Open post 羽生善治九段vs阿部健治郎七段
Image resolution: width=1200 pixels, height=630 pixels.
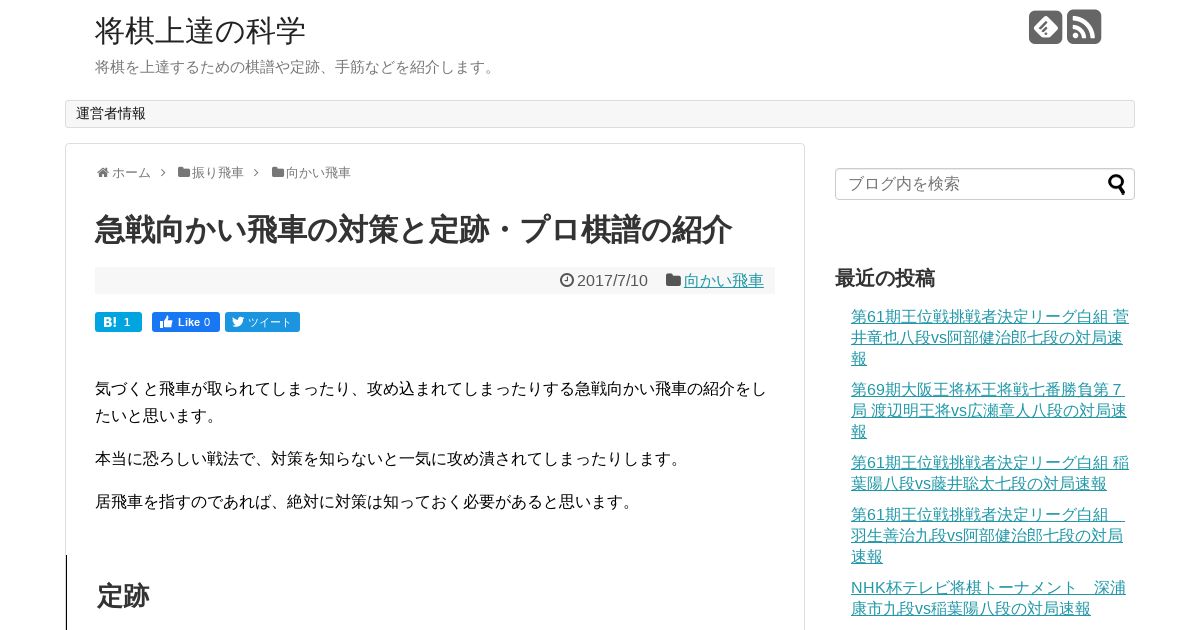[x=988, y=536]
